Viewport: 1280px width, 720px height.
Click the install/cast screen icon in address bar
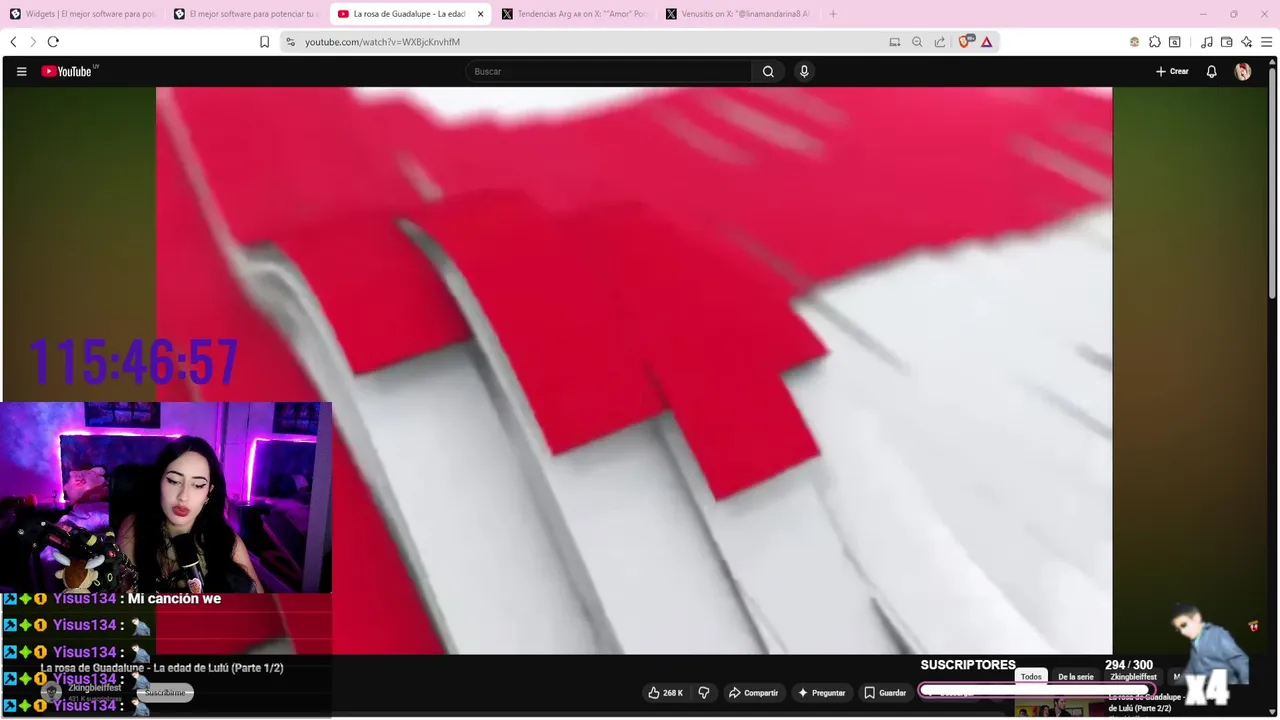894,42
